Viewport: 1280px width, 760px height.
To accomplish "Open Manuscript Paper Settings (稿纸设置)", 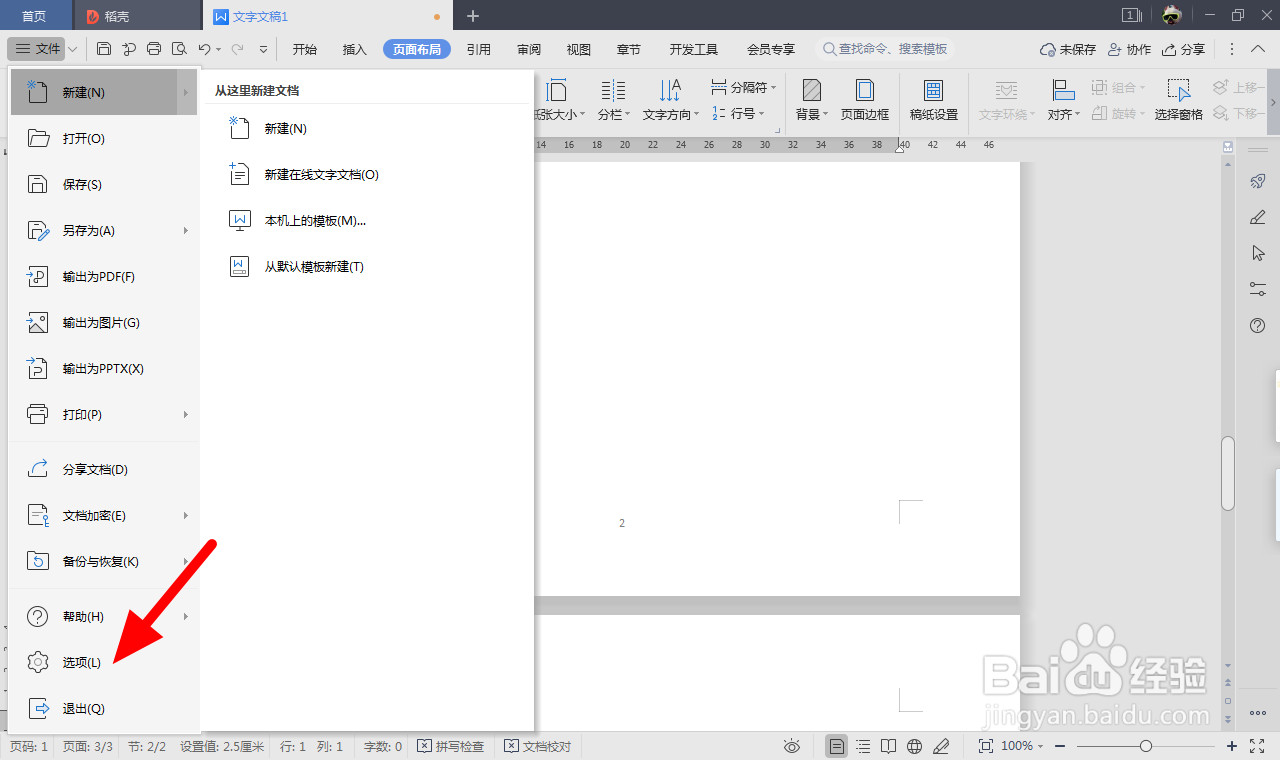I will (x=934, y=100).
